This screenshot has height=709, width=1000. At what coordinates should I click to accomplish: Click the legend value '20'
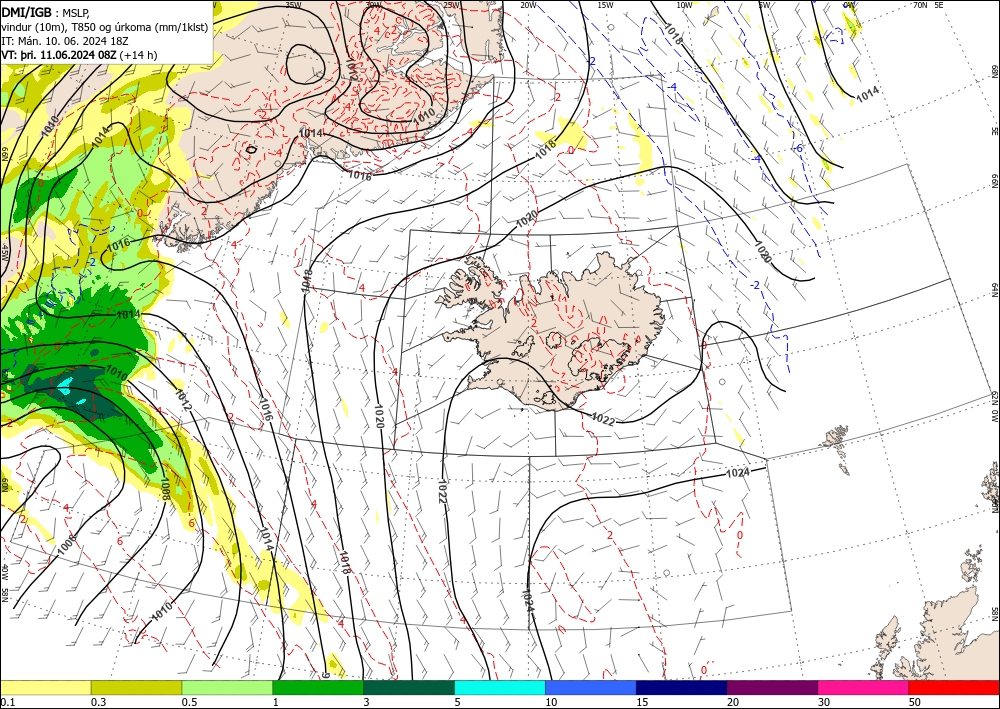click(733, 702)
